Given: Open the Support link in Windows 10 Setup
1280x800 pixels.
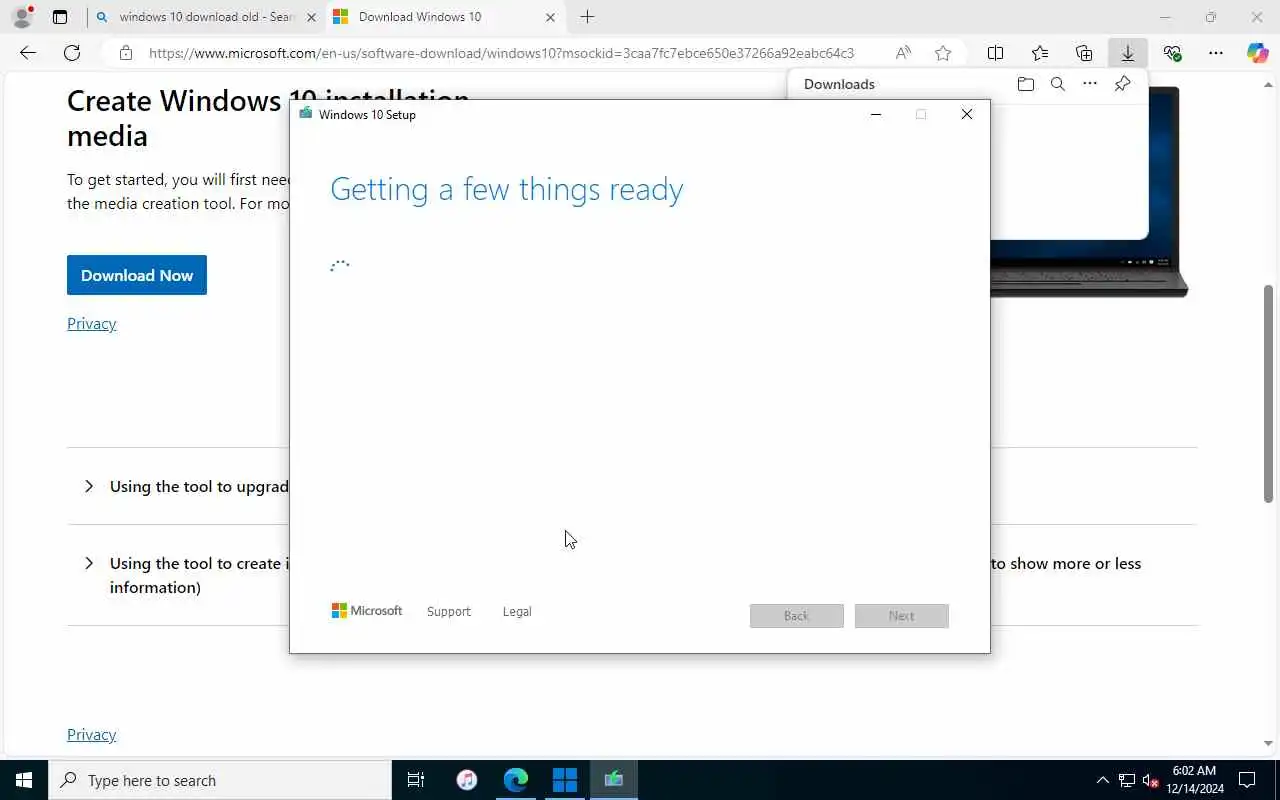Looking at the screenshot, I should (449, 611).
